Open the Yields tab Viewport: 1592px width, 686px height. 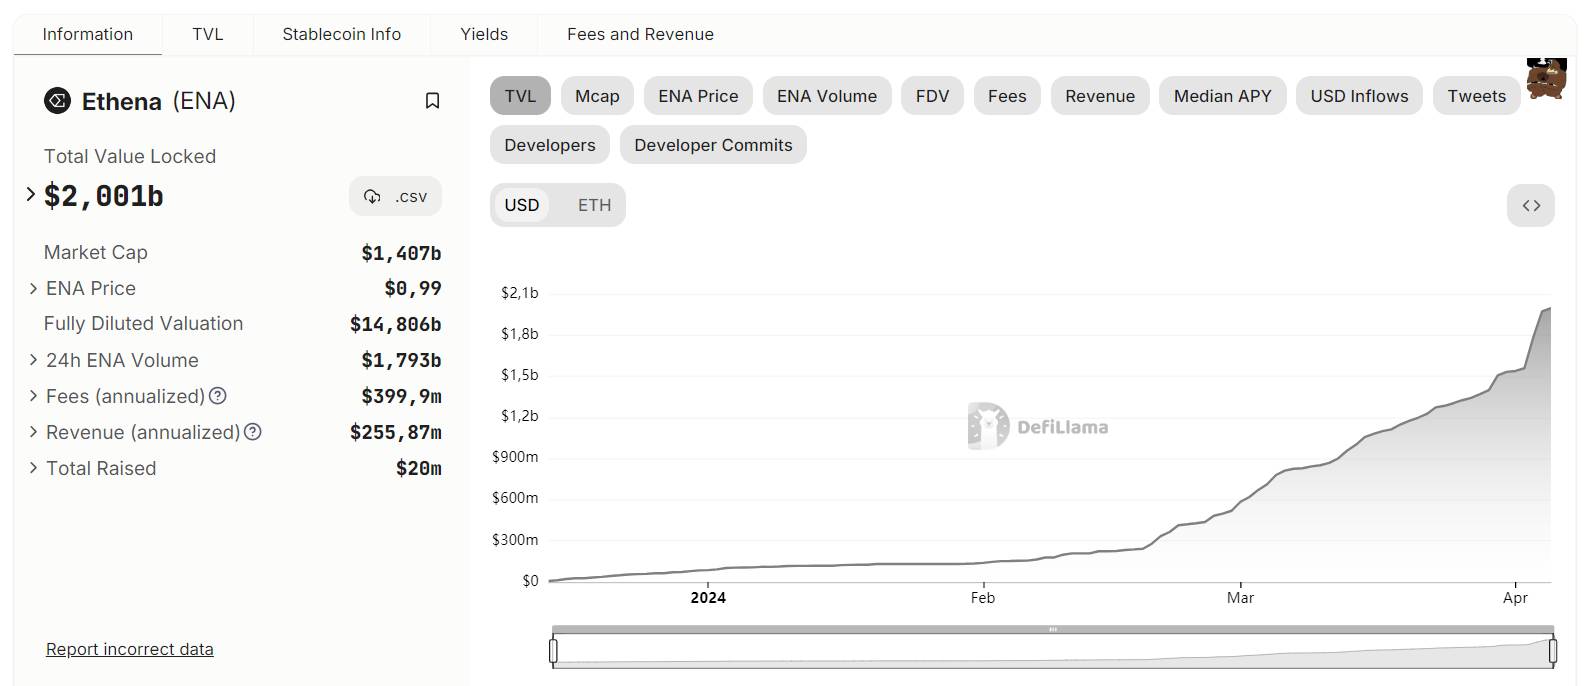tap(484, 34)
